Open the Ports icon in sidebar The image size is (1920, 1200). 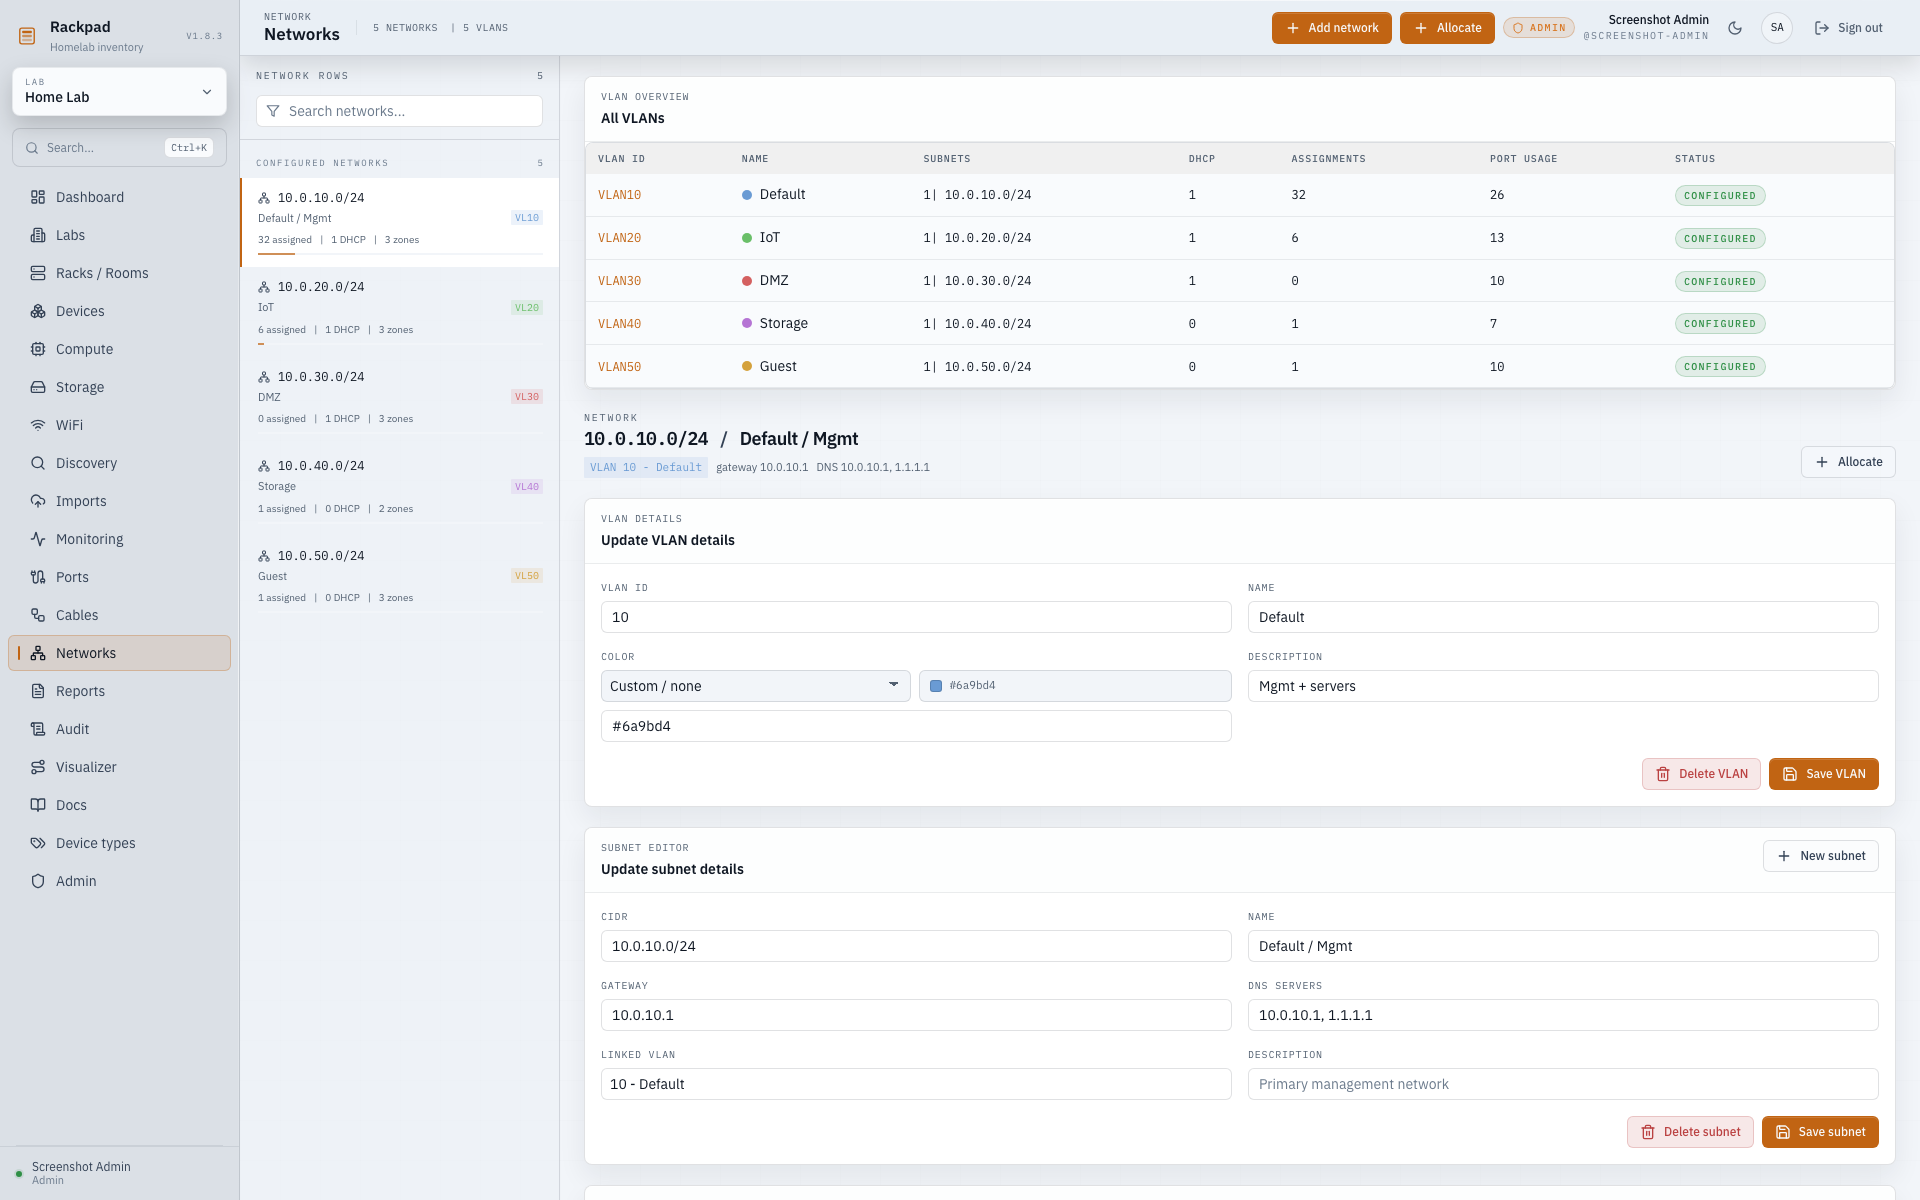[x=38, y=577]
